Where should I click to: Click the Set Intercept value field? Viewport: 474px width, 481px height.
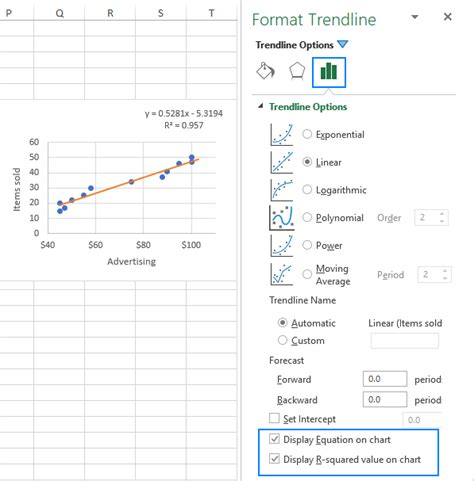click(x=422, y=420)
